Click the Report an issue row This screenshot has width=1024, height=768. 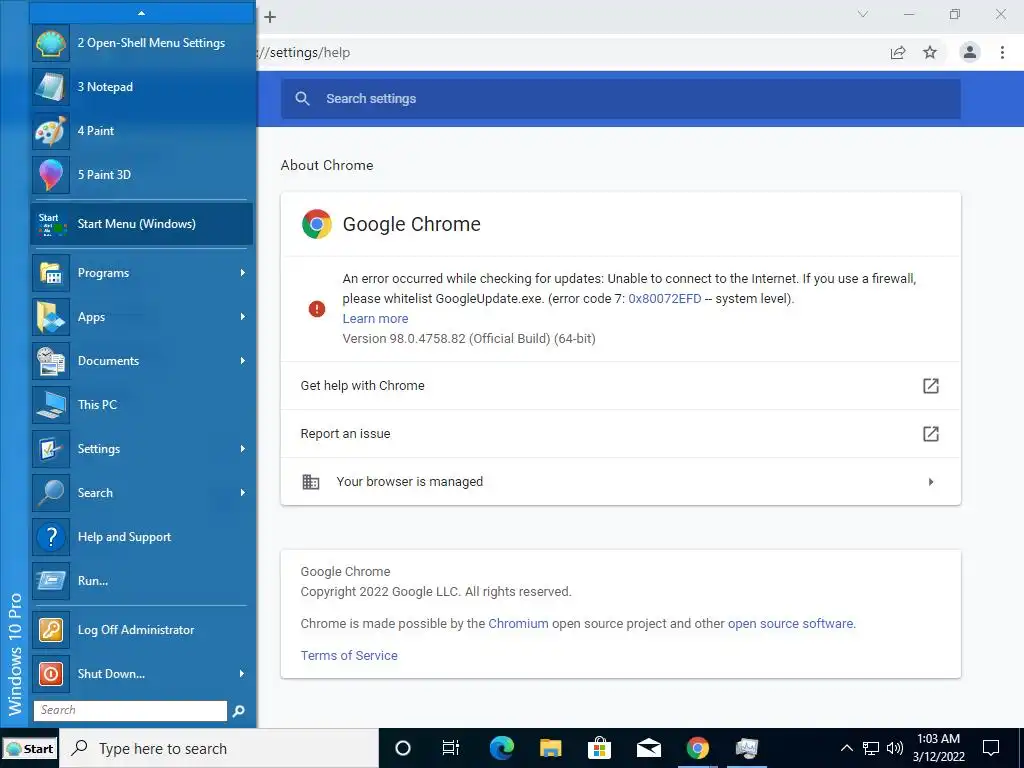620,434
